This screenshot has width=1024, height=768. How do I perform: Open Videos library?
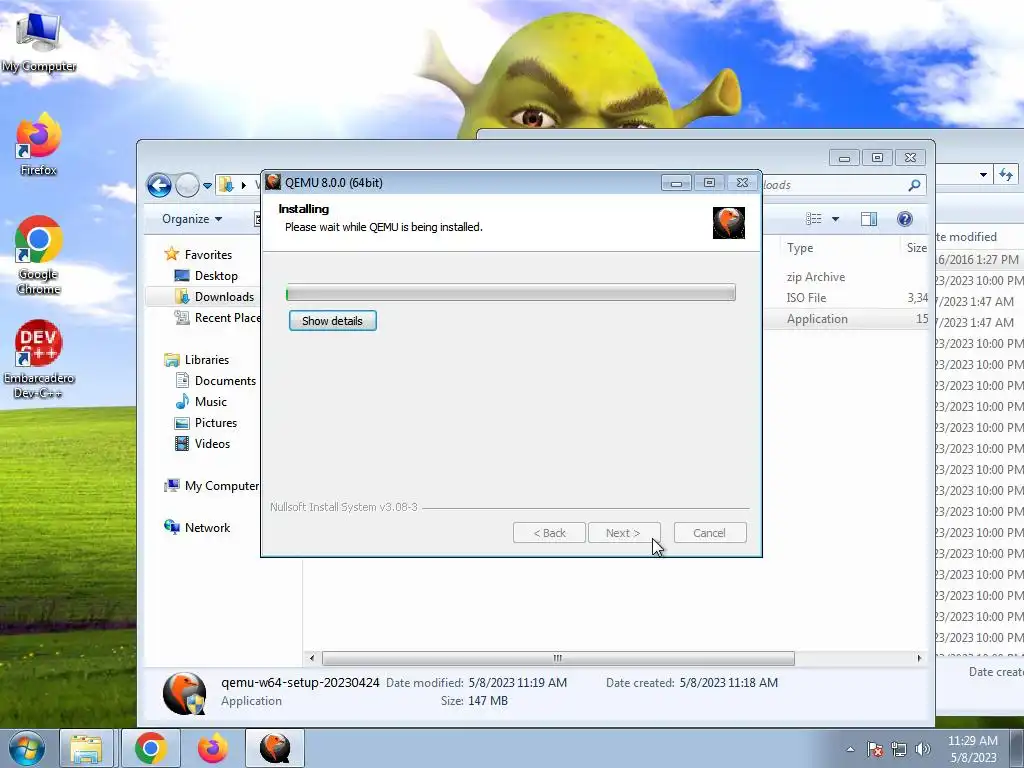(202, 443)
